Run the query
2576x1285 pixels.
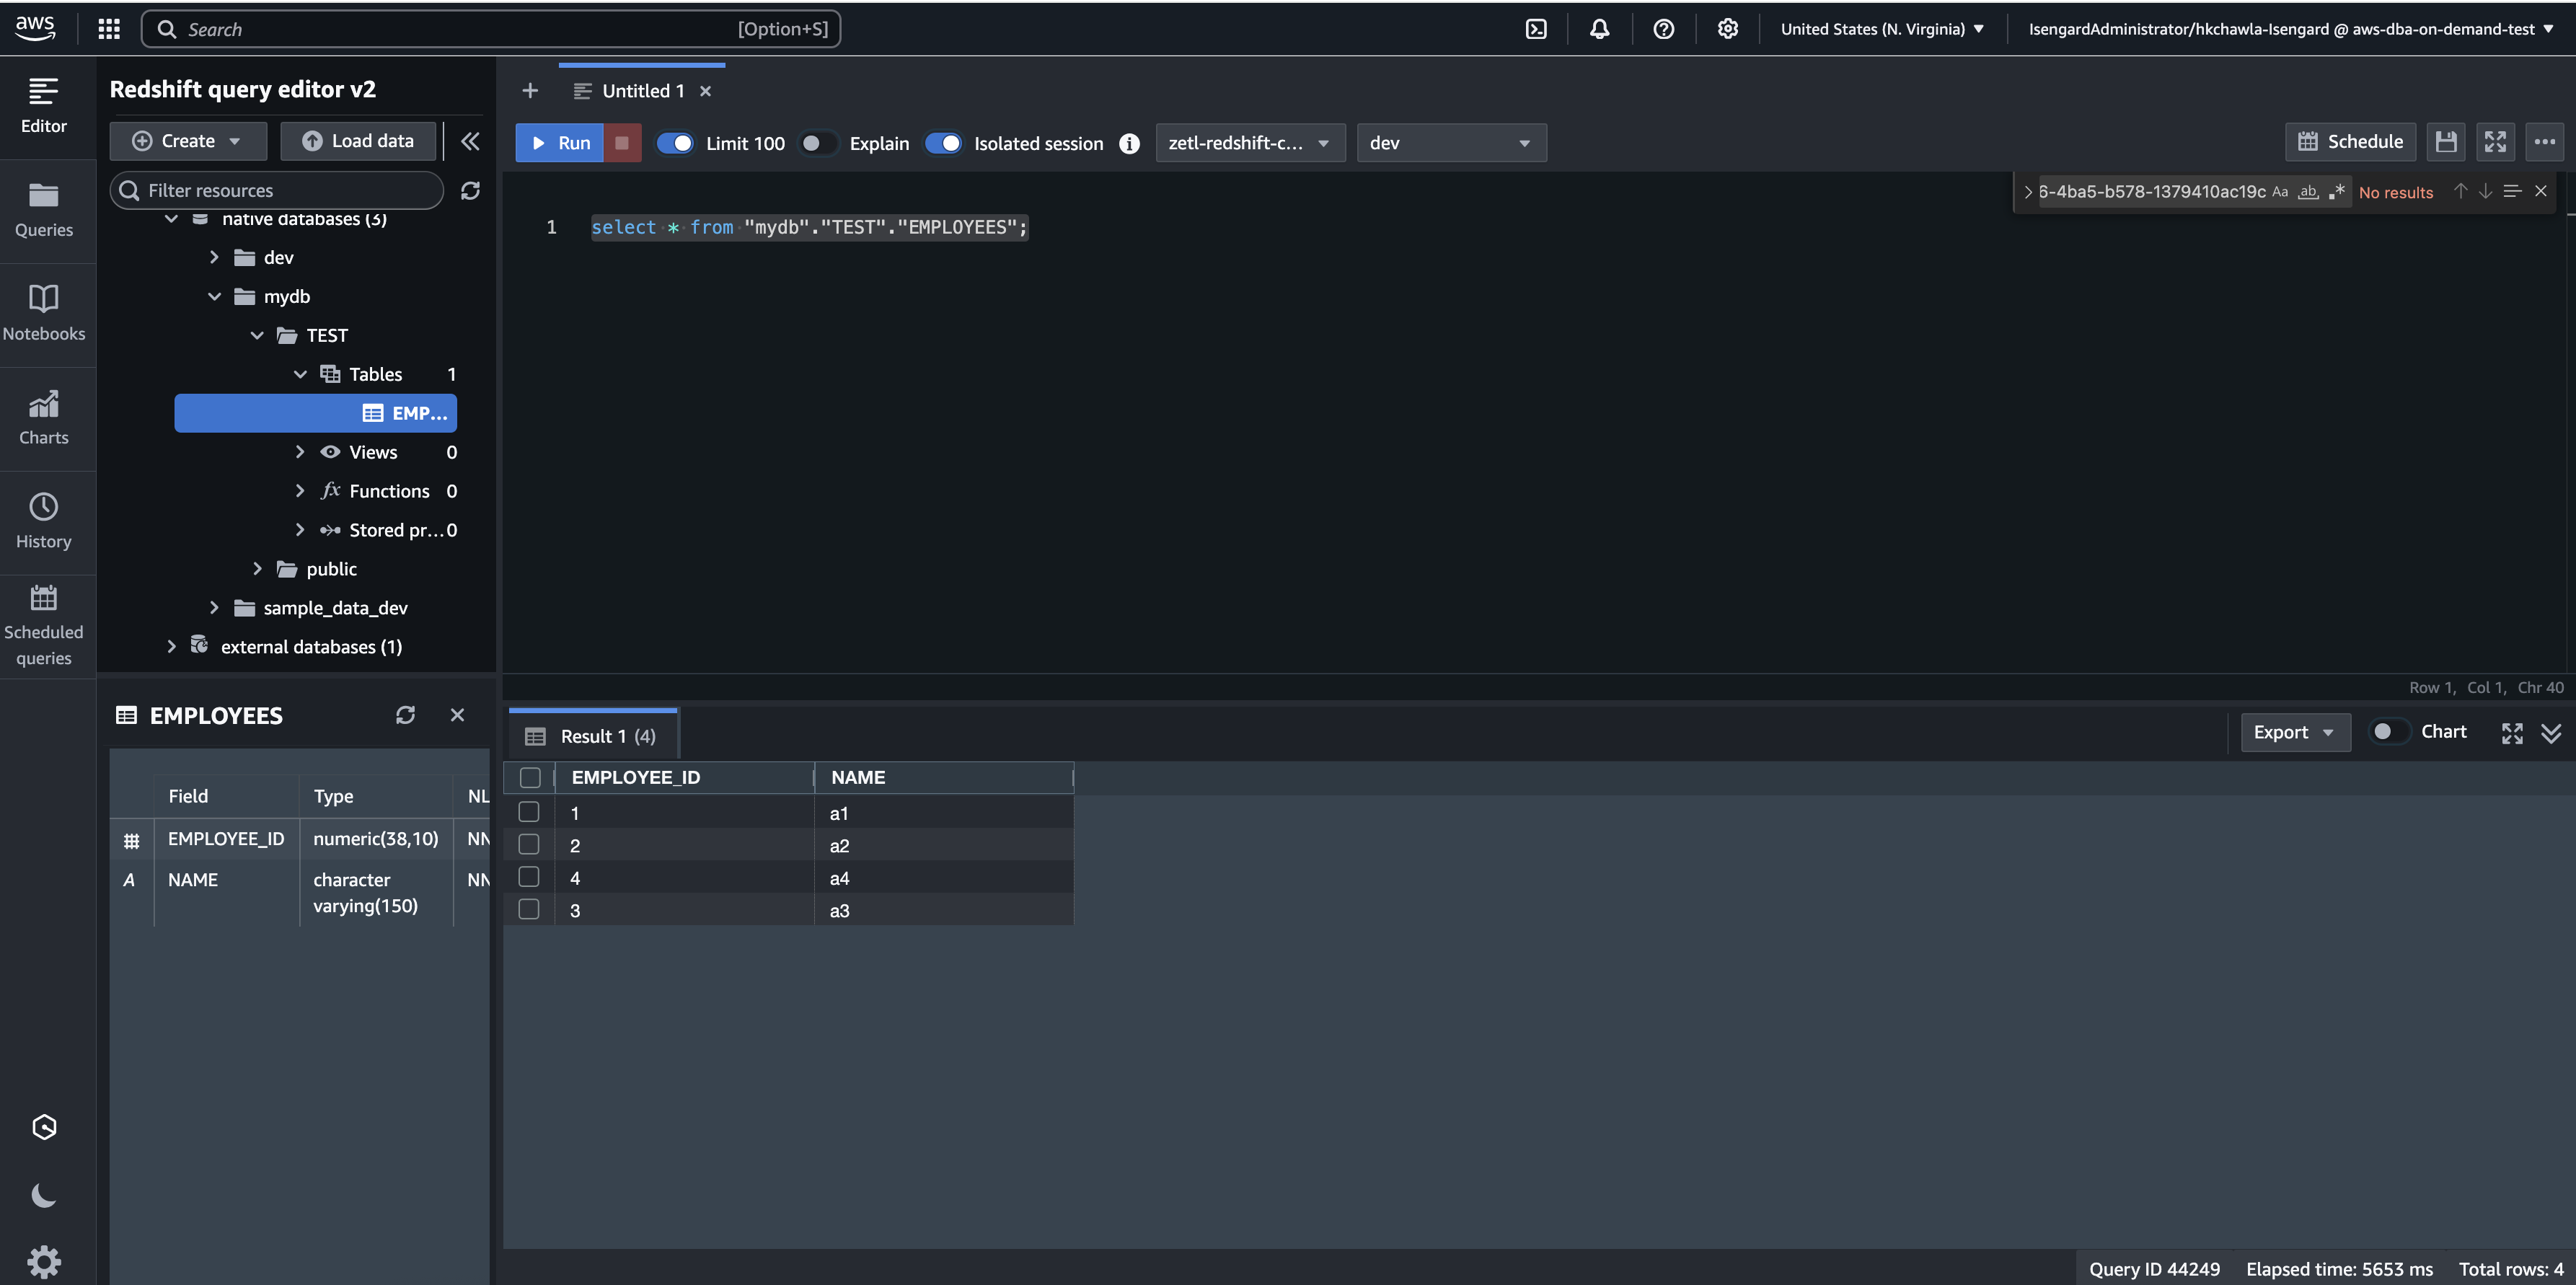point(560,143)
